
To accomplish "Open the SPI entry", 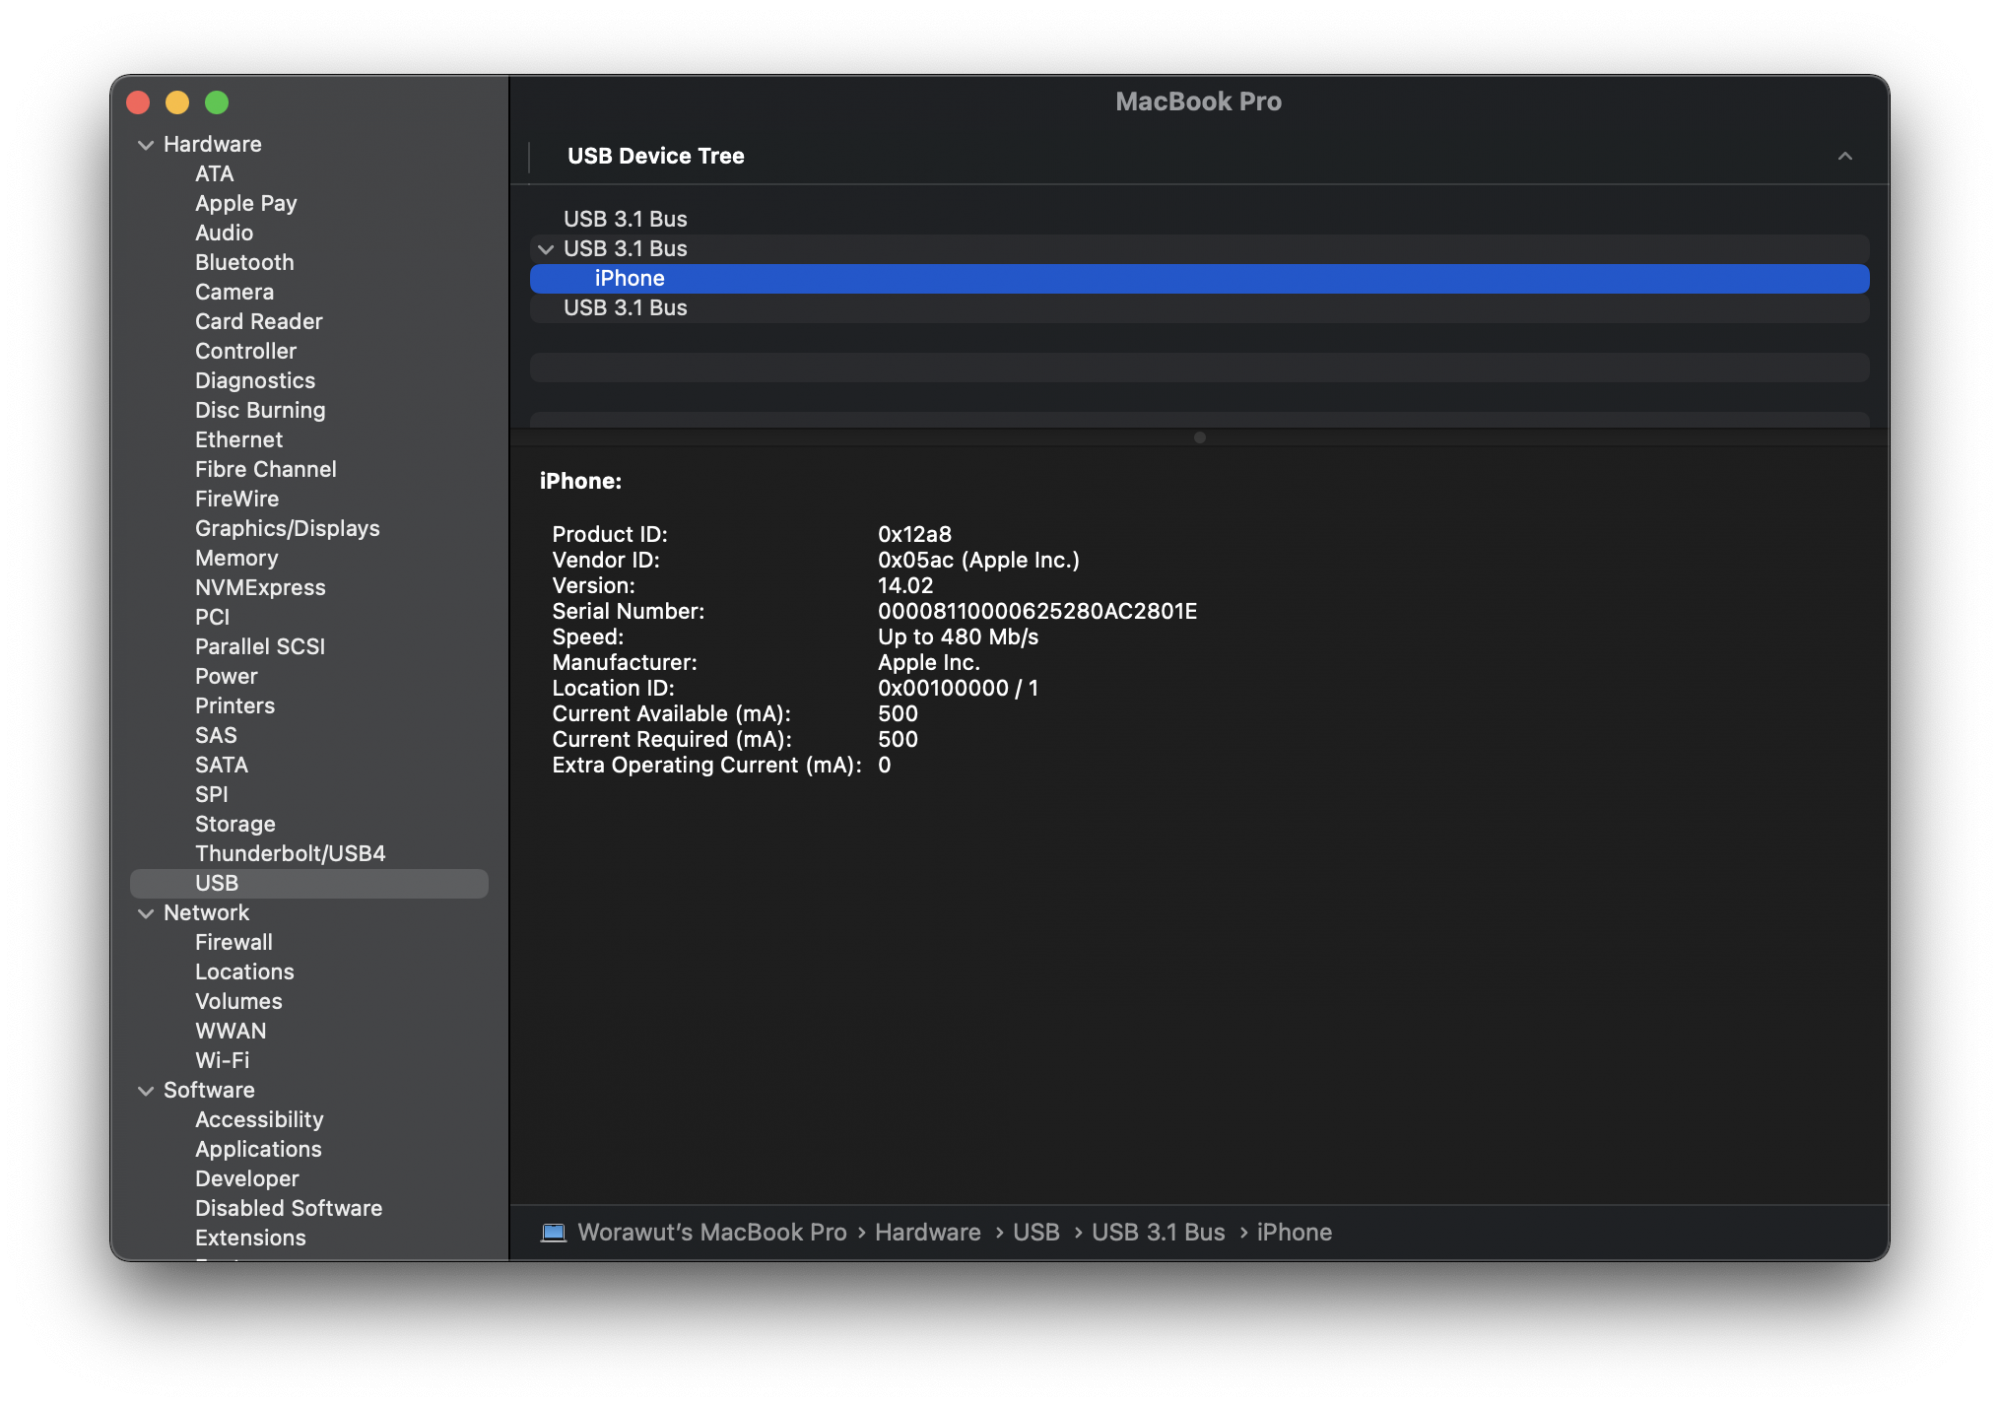I will 211,794.
